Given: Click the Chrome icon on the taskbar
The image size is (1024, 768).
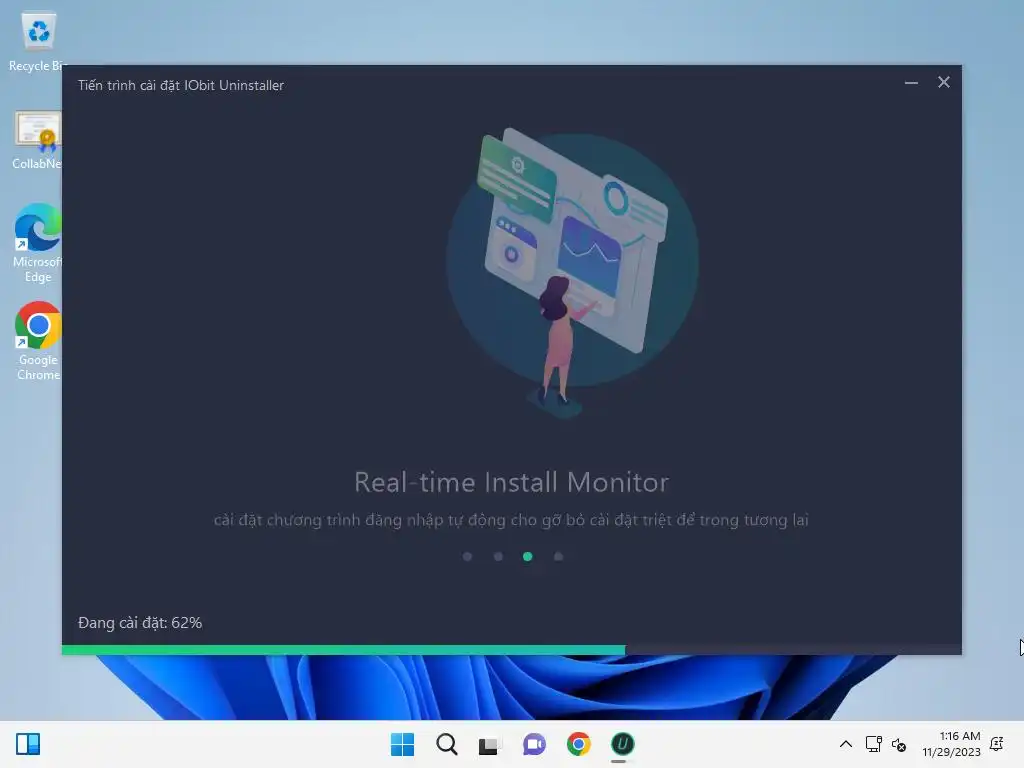Looking at the screenshot, I should coord(579,744).
